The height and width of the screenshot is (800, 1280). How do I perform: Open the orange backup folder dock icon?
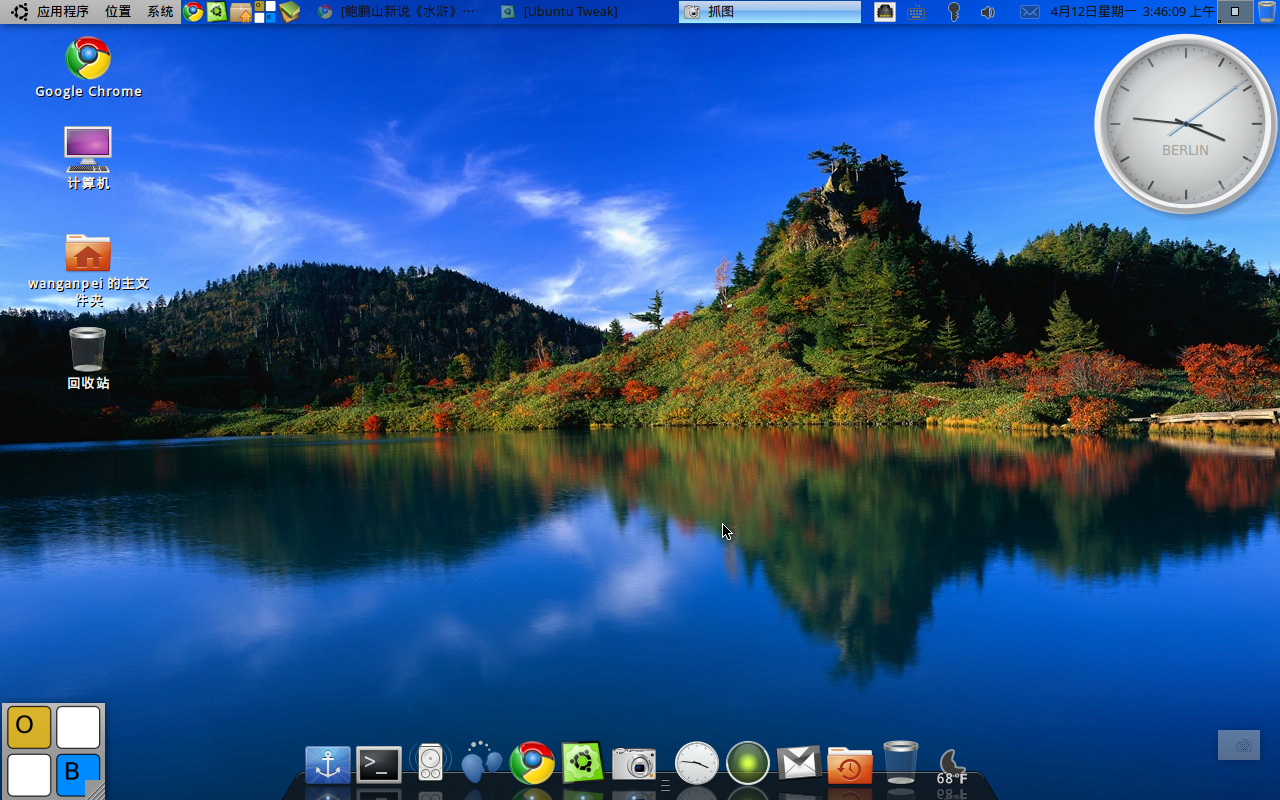click(850, 765)
